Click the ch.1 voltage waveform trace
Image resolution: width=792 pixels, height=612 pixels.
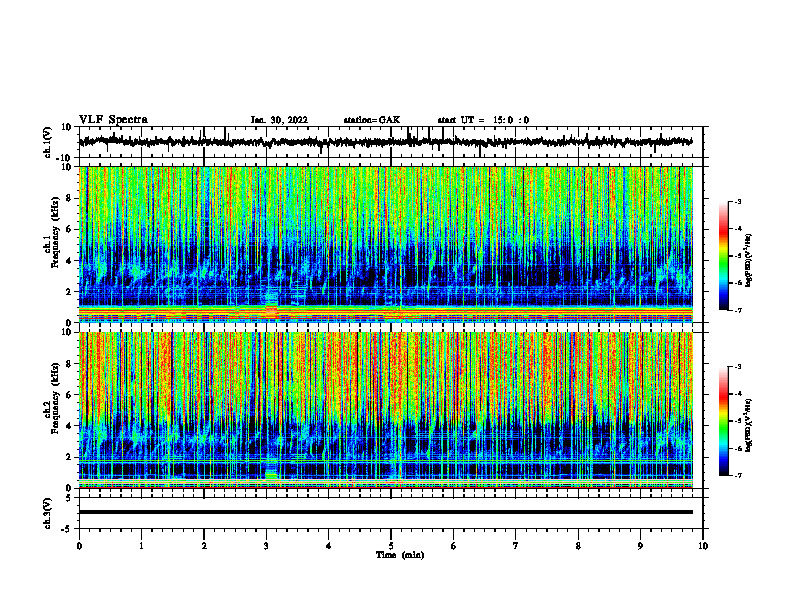385,142
